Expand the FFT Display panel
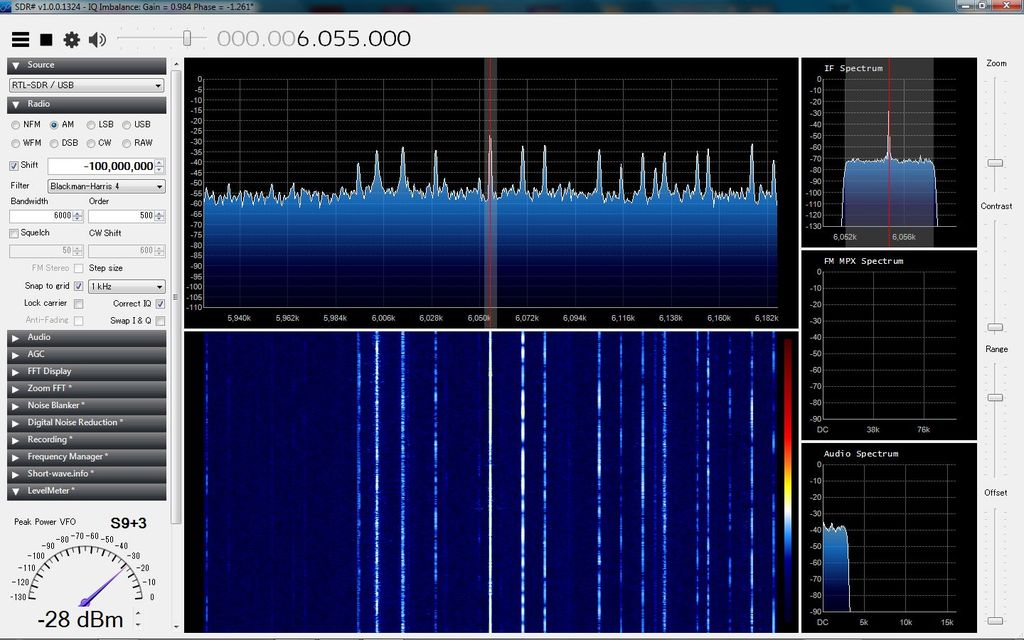The image size is (1024, 640). click(87, 372)
